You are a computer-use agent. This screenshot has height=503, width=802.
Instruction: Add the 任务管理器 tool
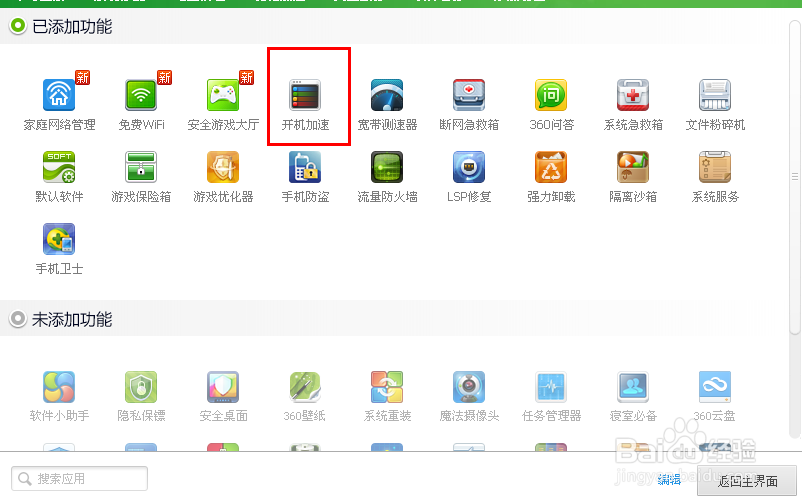(x=551, y=387)
